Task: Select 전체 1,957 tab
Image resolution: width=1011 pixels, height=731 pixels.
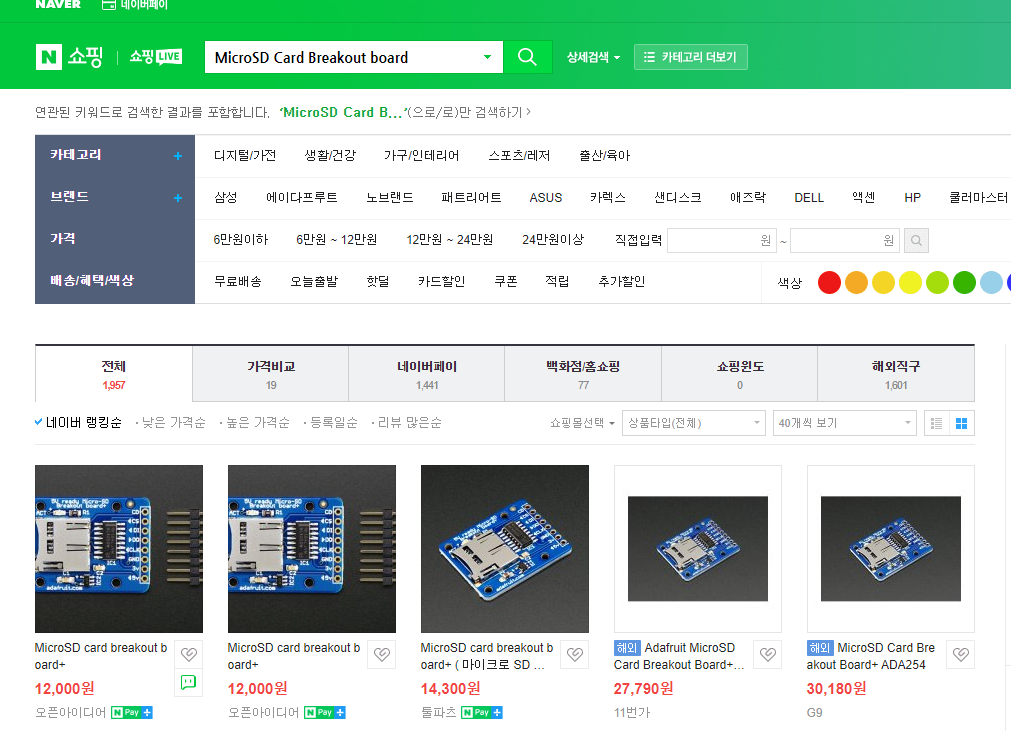Action: point(113,374)
